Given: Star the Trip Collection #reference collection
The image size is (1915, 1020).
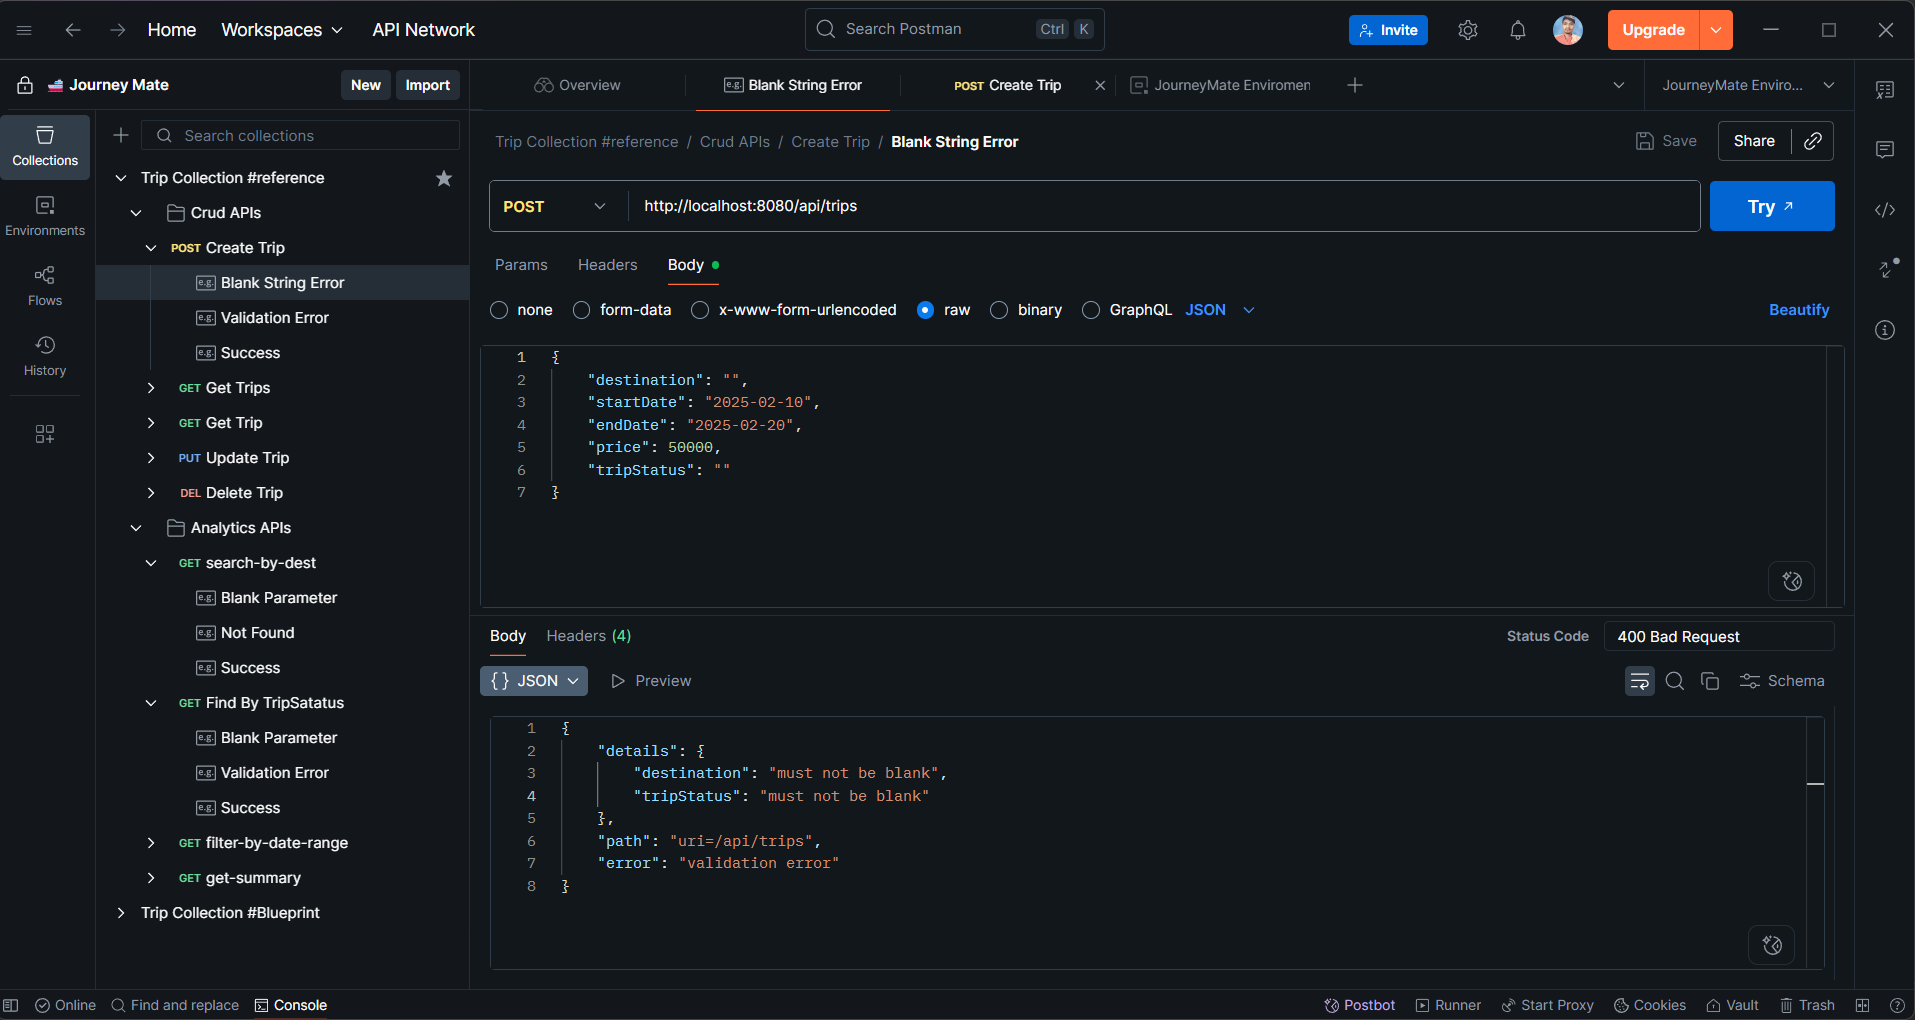Looking at the screenshot, I should point(444,178).
